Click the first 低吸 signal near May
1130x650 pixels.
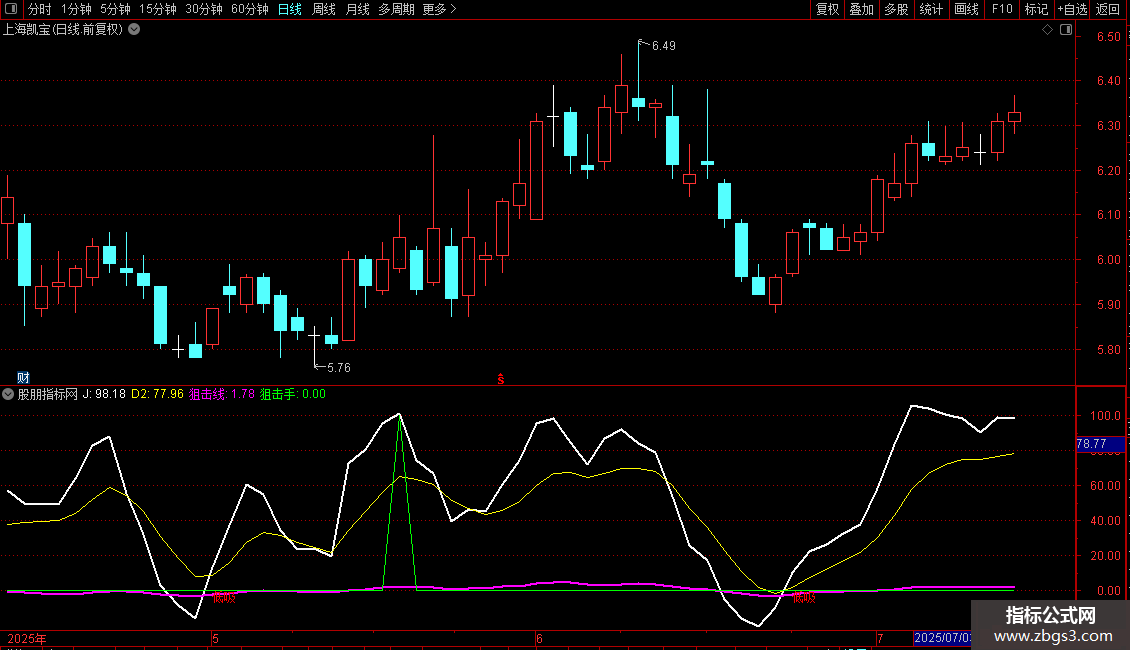[224, 597]
